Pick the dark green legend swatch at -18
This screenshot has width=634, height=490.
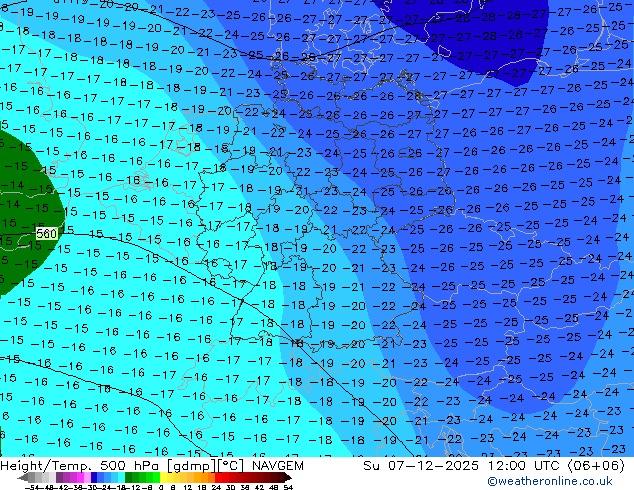129,477
